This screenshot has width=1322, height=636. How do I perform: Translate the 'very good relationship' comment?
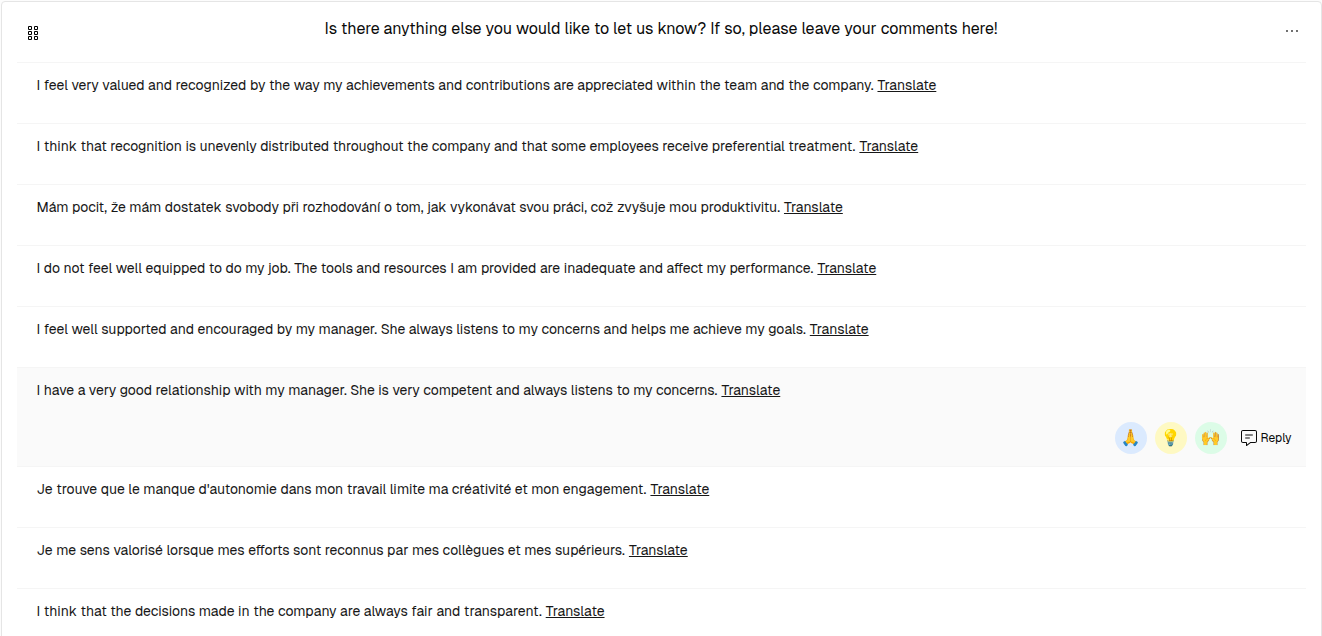point(751,390)
